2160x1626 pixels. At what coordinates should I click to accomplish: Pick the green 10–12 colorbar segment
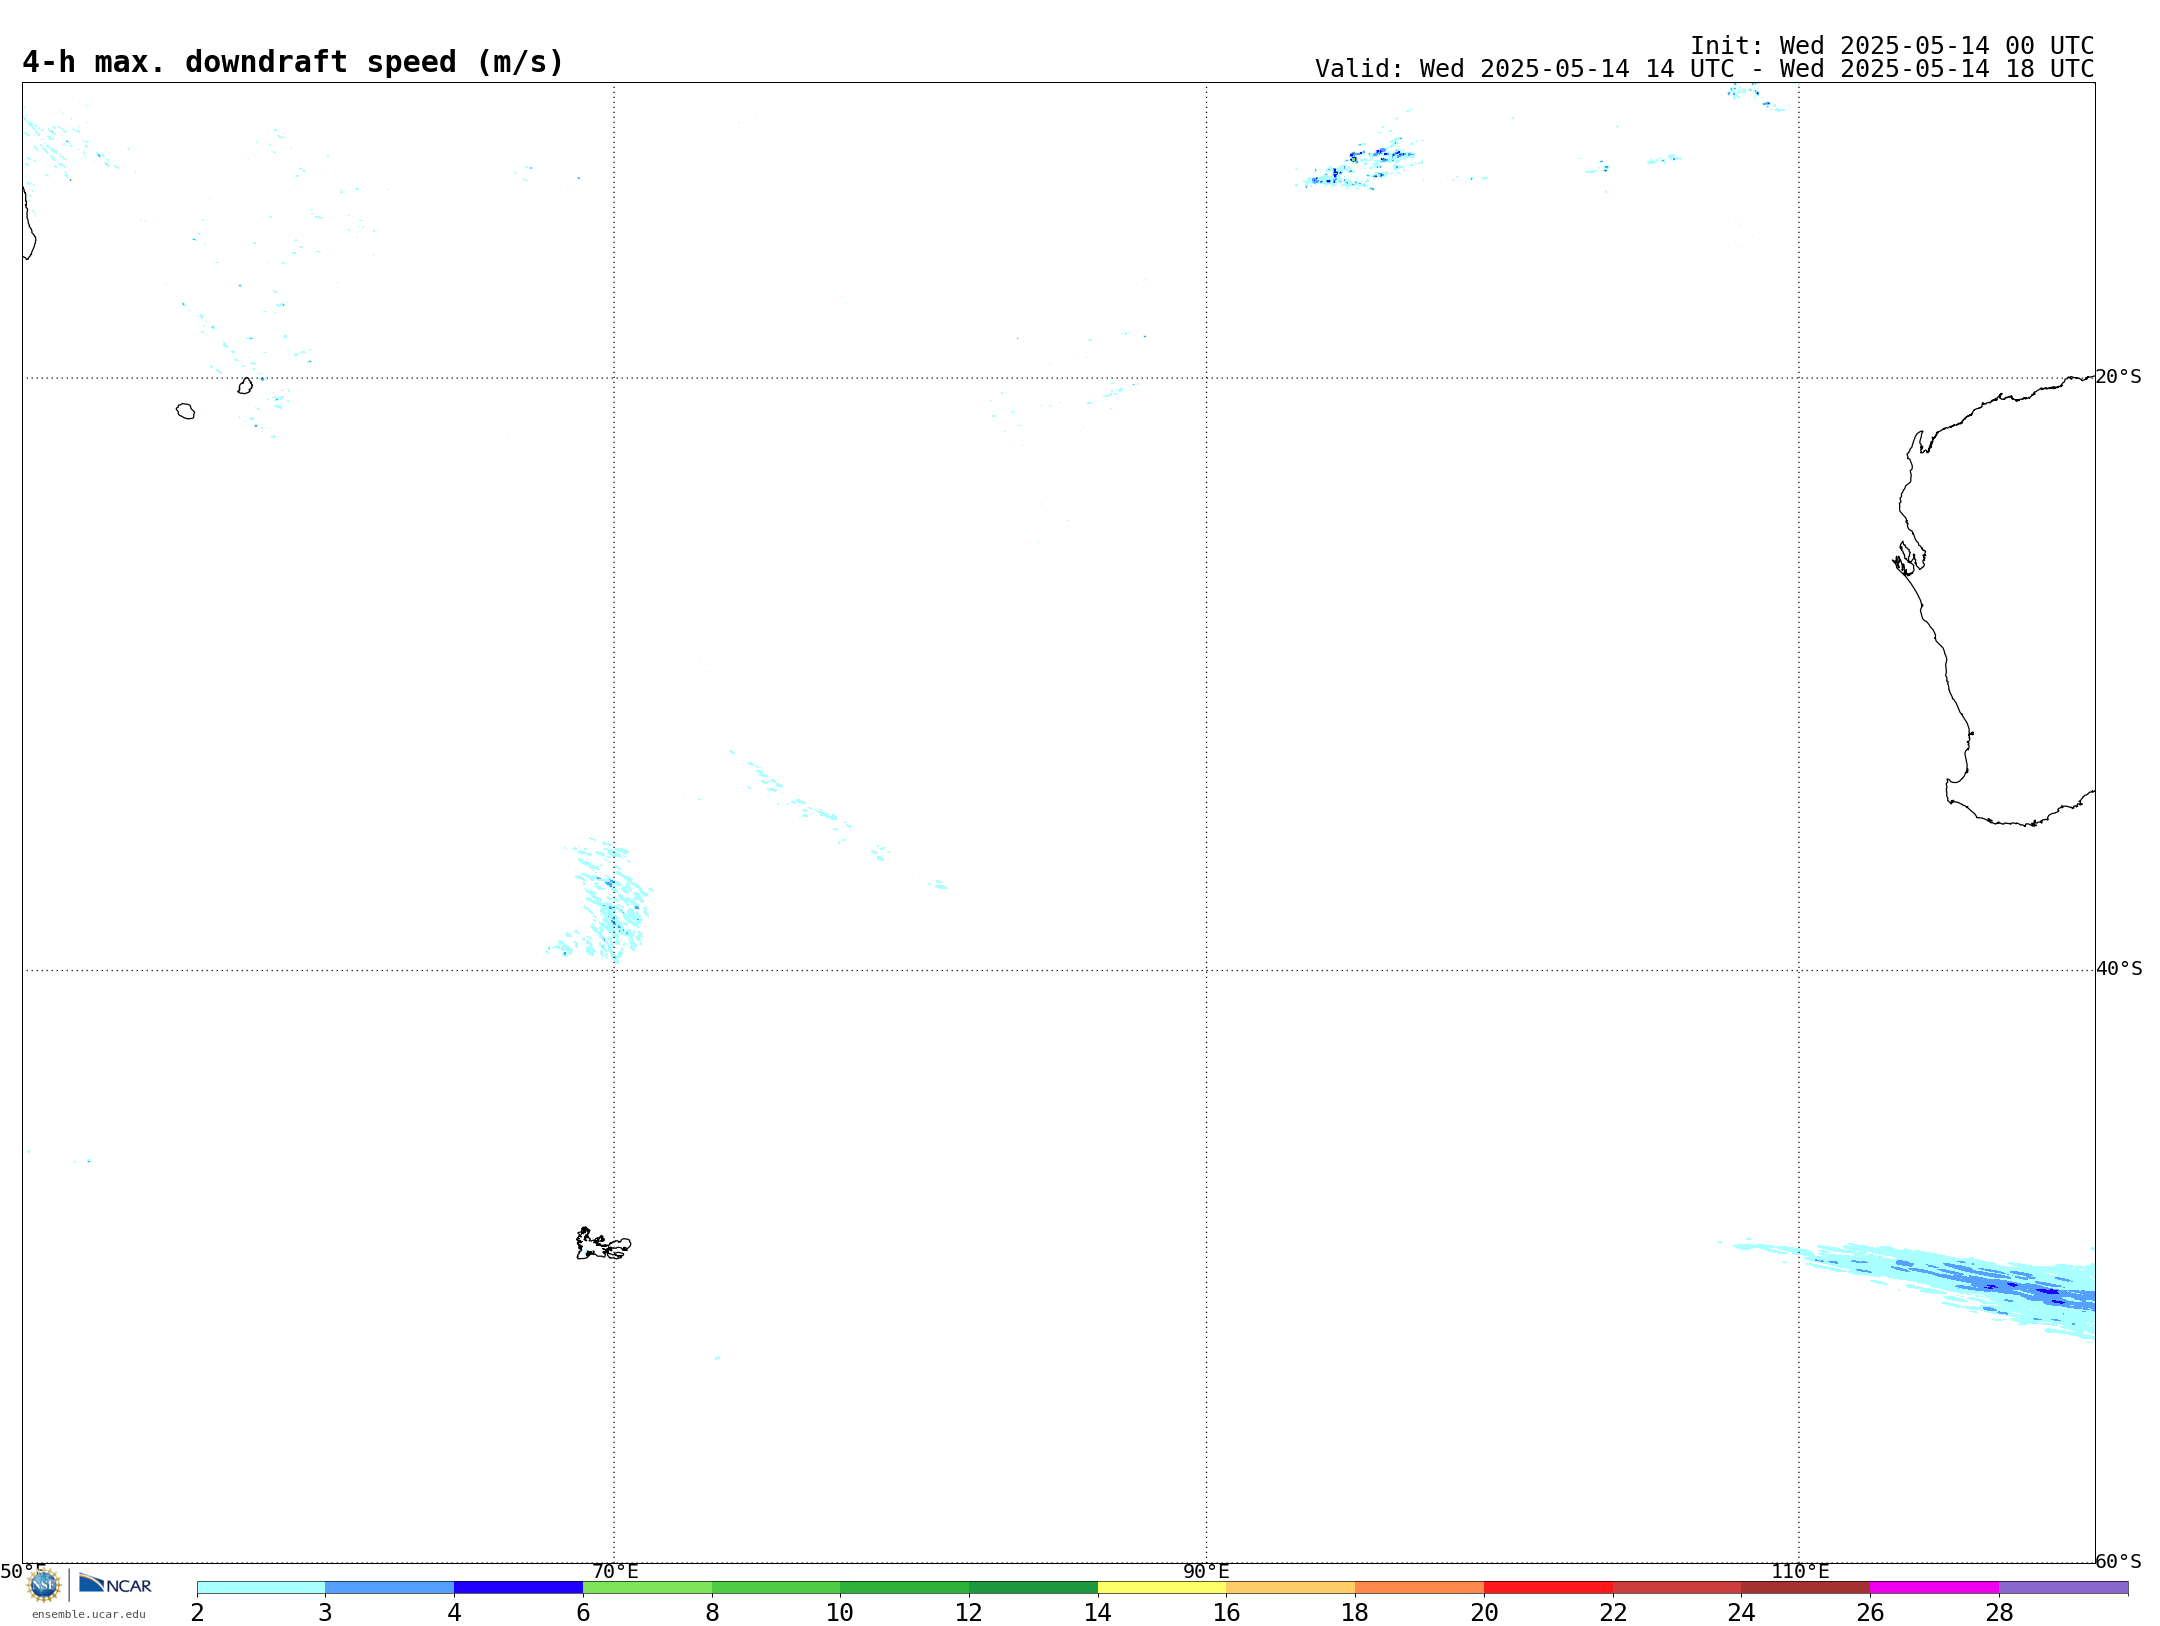(904, 1587)
